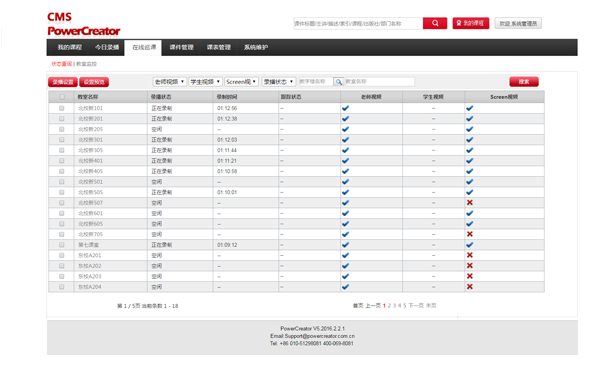600x369 pixels.
Task: Open the 老师视频 dropdown filter
Action: pyautogui.click(x=170, y=82)
